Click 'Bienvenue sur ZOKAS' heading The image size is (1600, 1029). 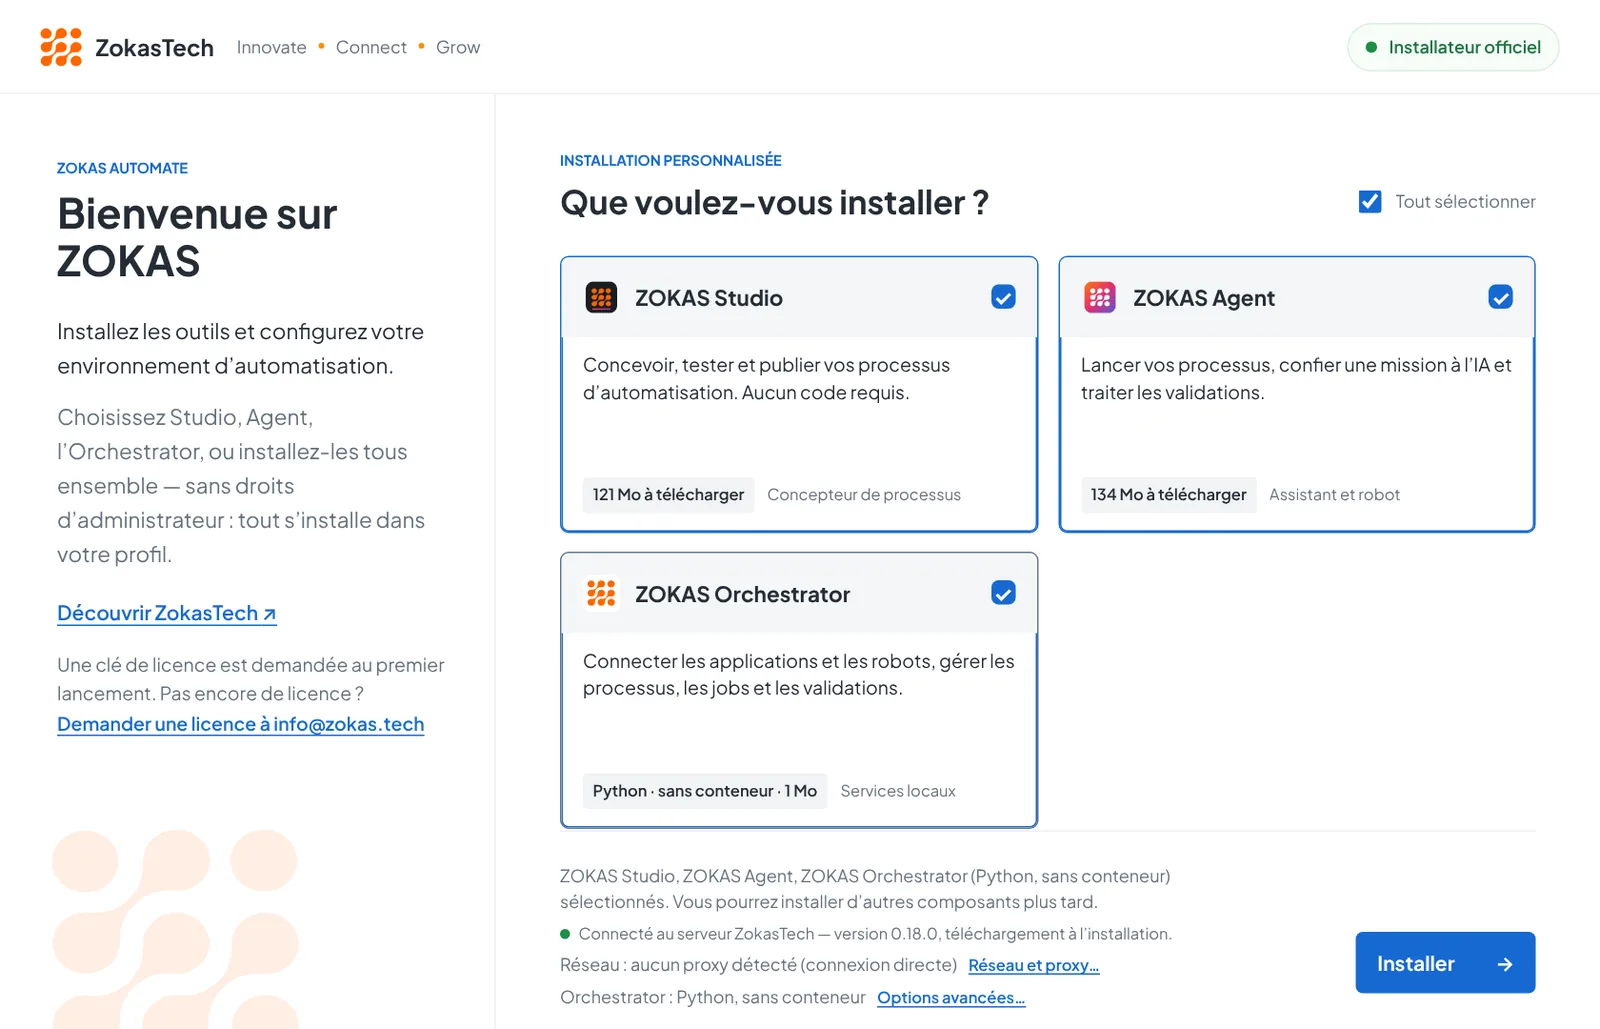tap(198, 238)
